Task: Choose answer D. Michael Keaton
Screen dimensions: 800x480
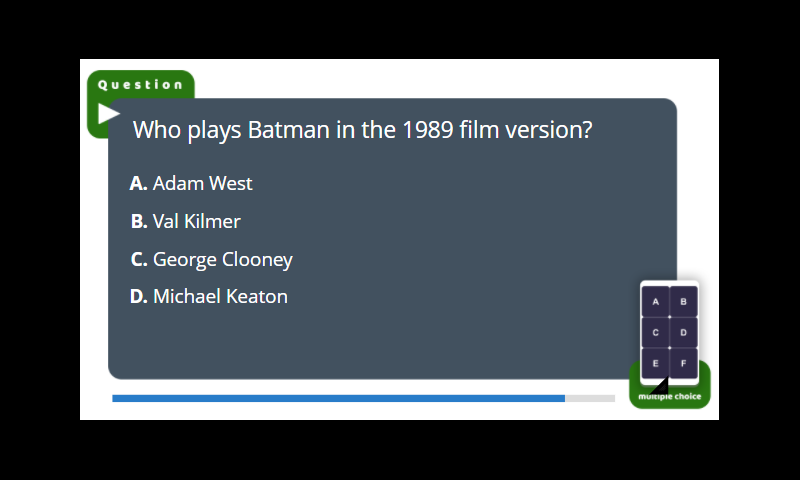Action: tap(209, 296)
